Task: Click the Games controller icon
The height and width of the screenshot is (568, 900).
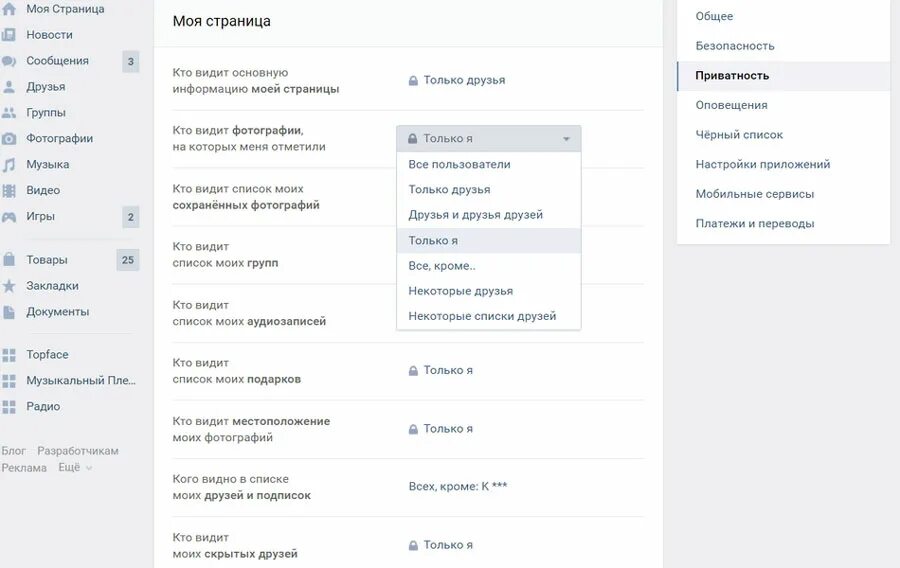Action: click(9, 217)
